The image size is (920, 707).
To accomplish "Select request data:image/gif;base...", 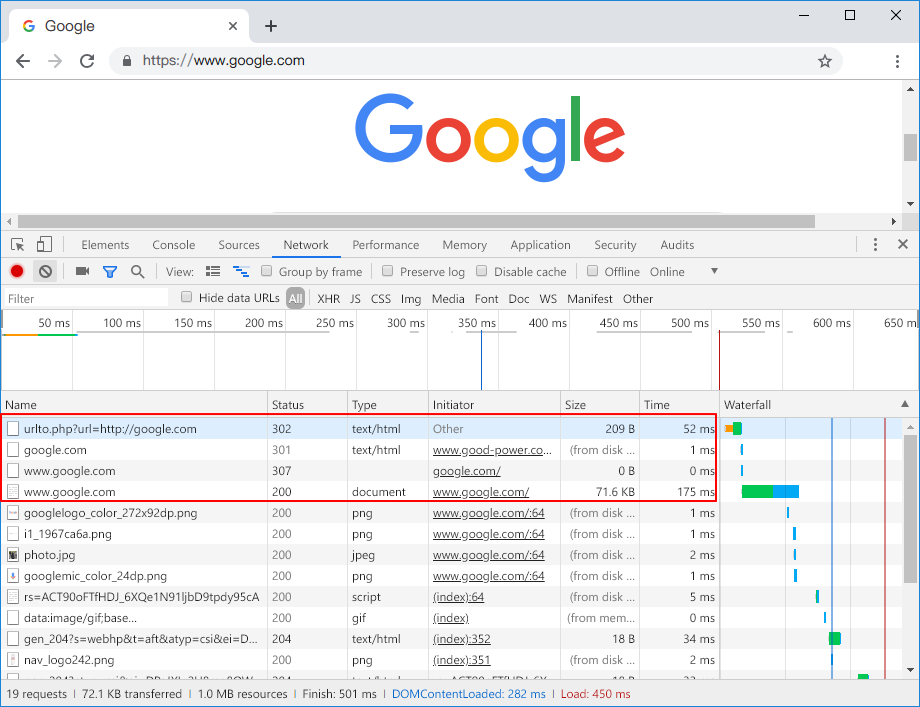I will click(358, 618).
